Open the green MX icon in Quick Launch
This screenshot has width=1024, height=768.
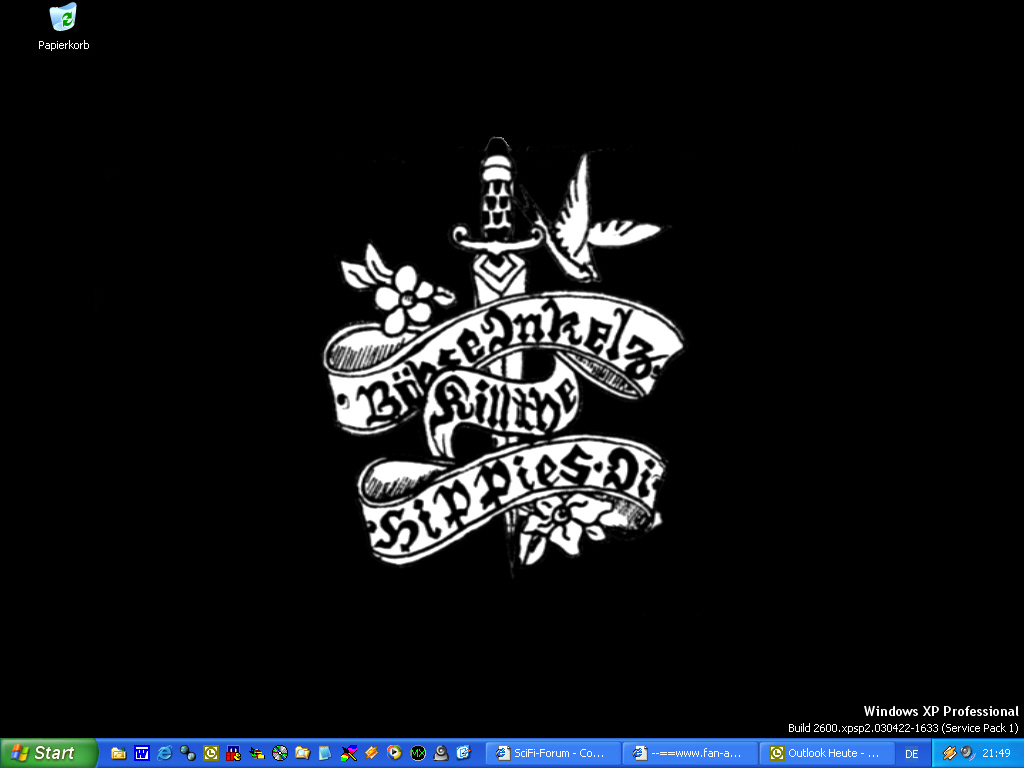pos(418,753)
